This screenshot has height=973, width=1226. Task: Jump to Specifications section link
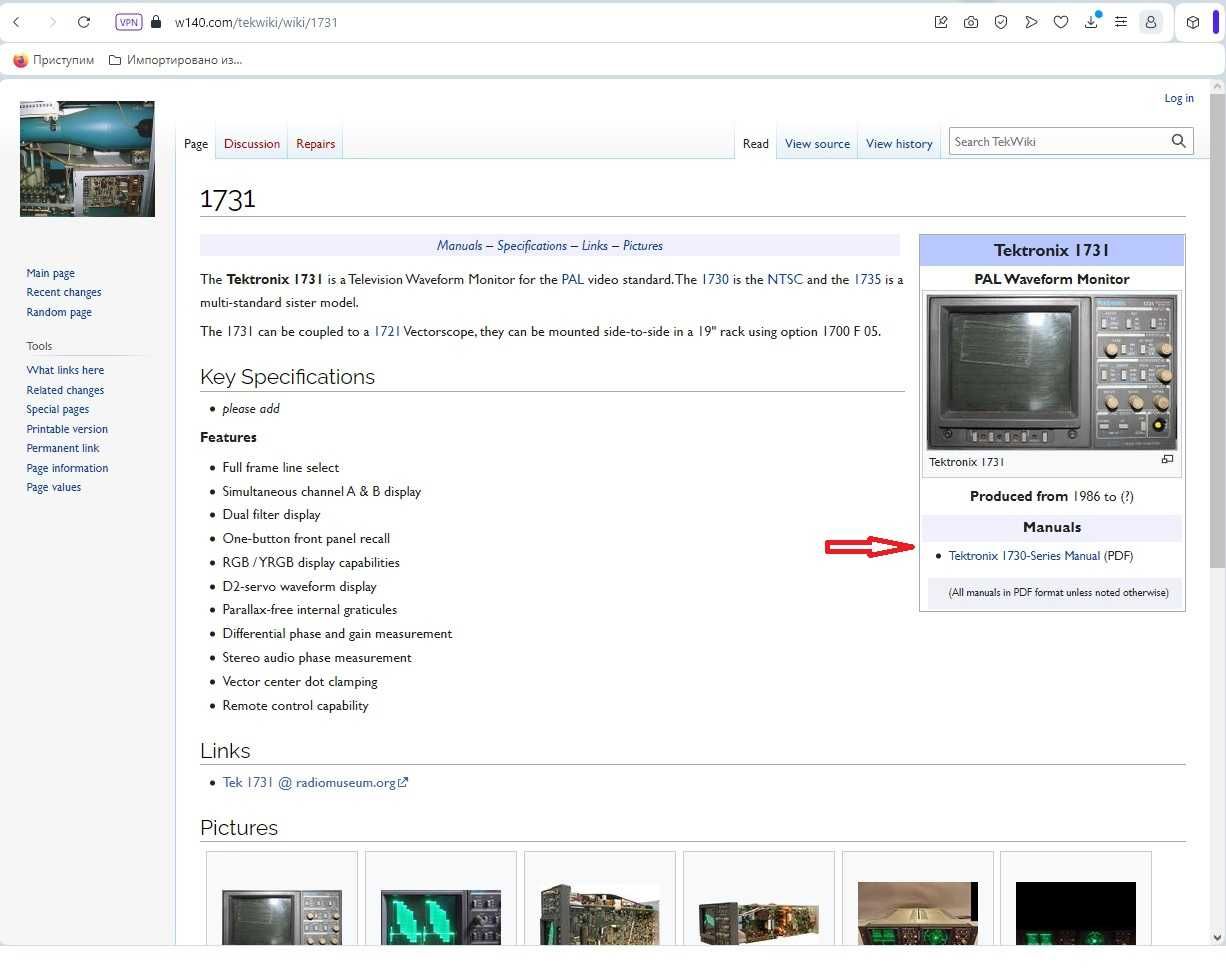click(x=532, y=246)
